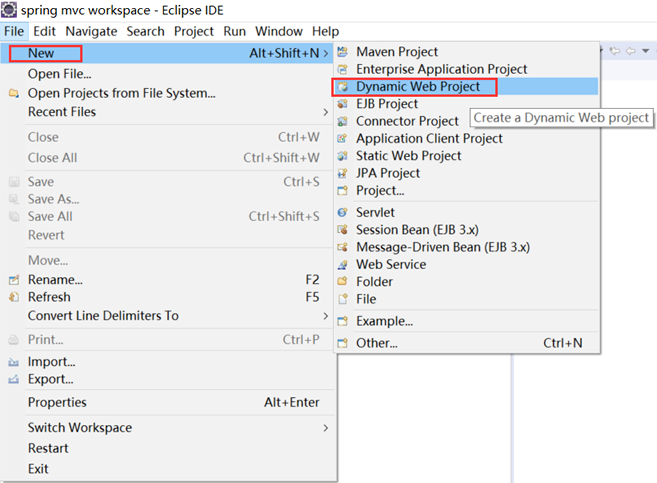Image resolution: width=657 pixels, height=483 pixels.
Task: Click the Import icon
Action: point(14,362)
